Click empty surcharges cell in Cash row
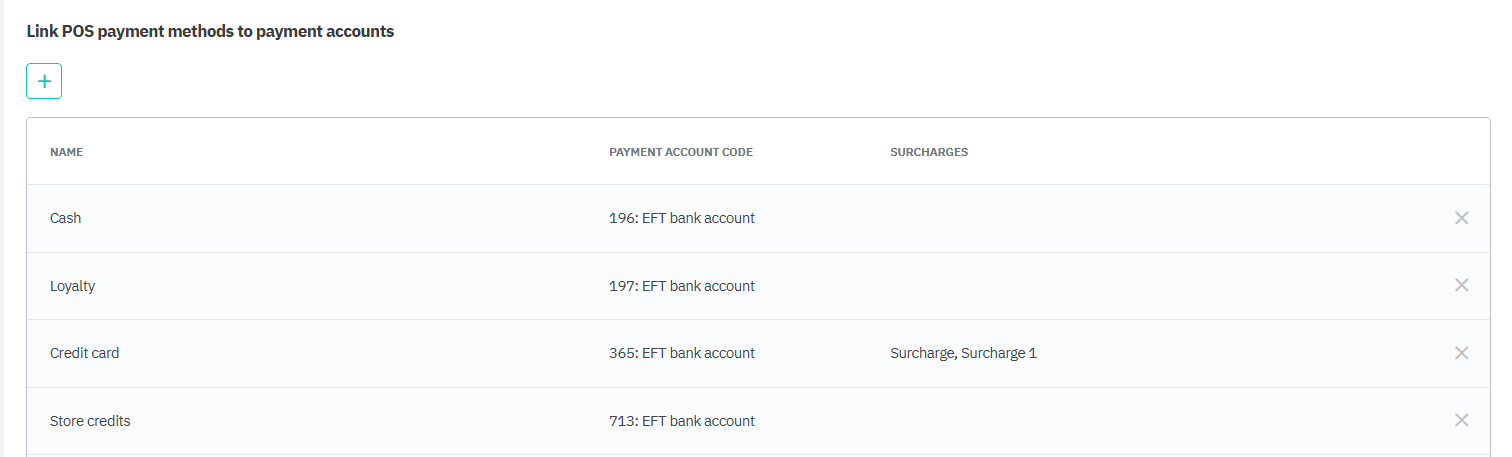The image size is (1512, 457). coord(1000,218)
